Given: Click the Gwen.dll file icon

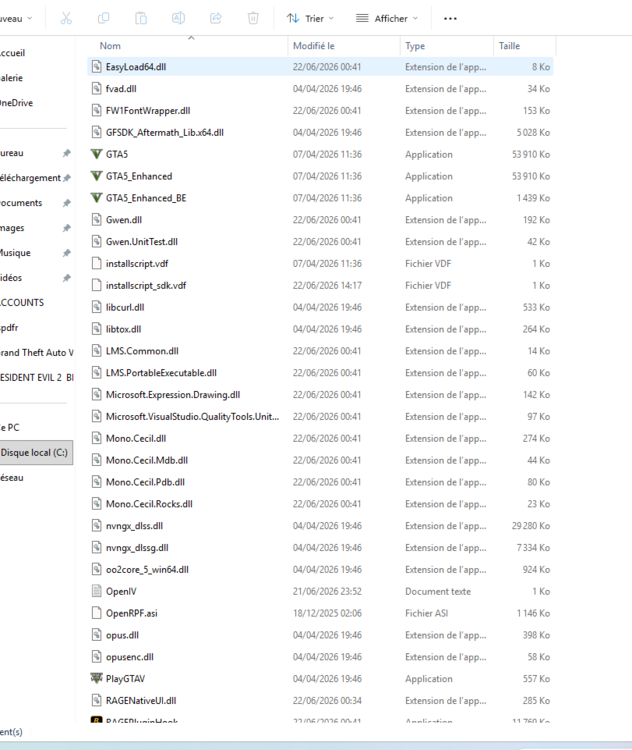Looking at the screenshot, I should pos(96,220).
